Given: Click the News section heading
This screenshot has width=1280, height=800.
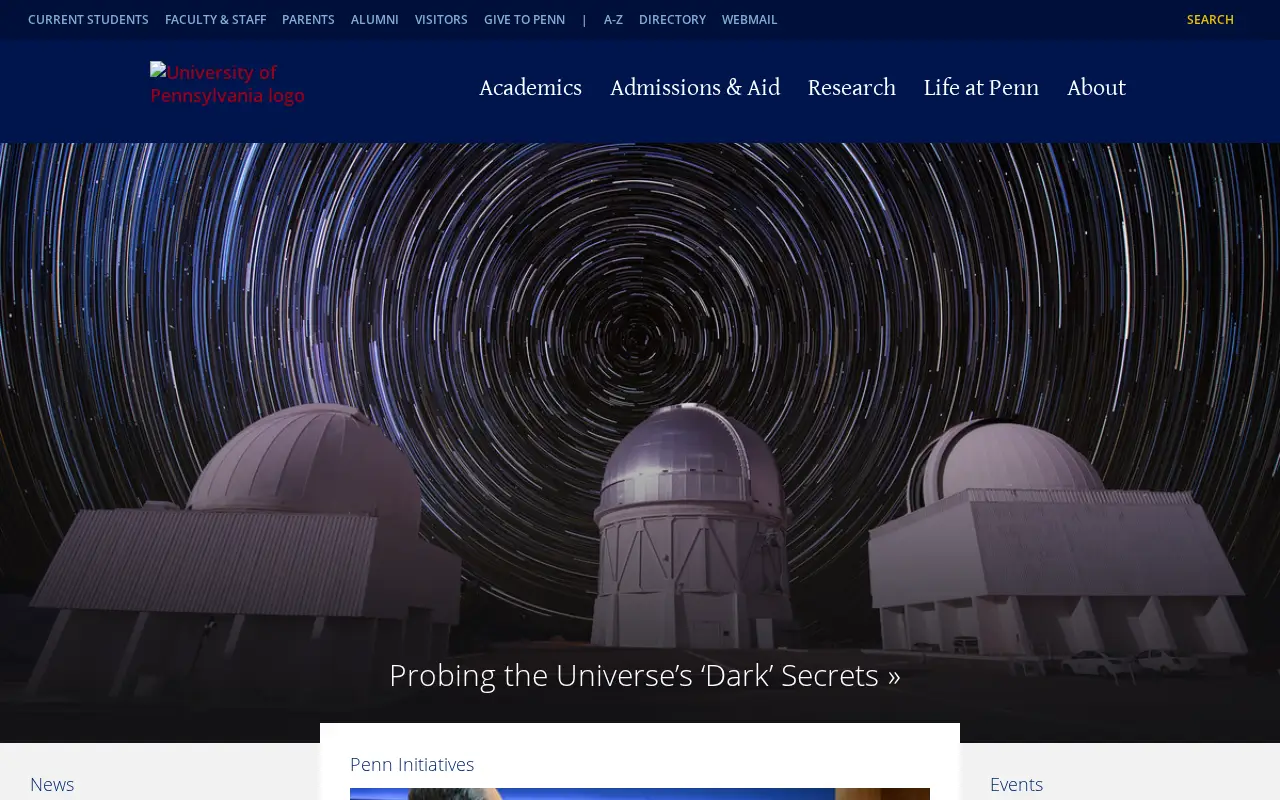Looking at the screenshot, I should point(52,784).
